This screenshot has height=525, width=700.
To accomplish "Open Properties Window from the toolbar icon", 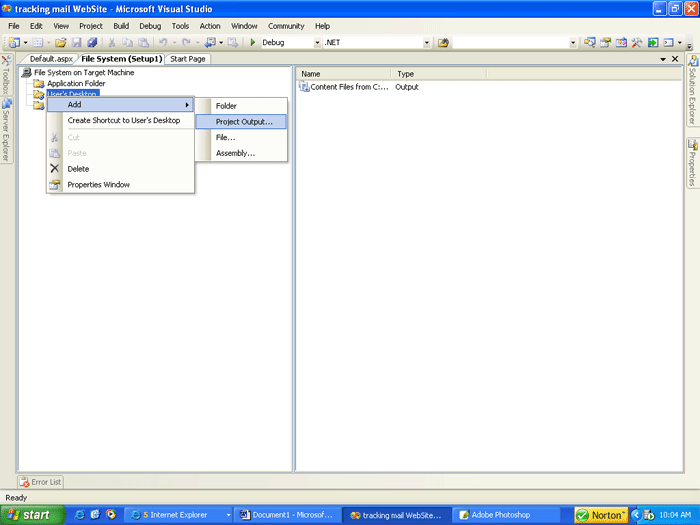I will [x=605, y=42].
